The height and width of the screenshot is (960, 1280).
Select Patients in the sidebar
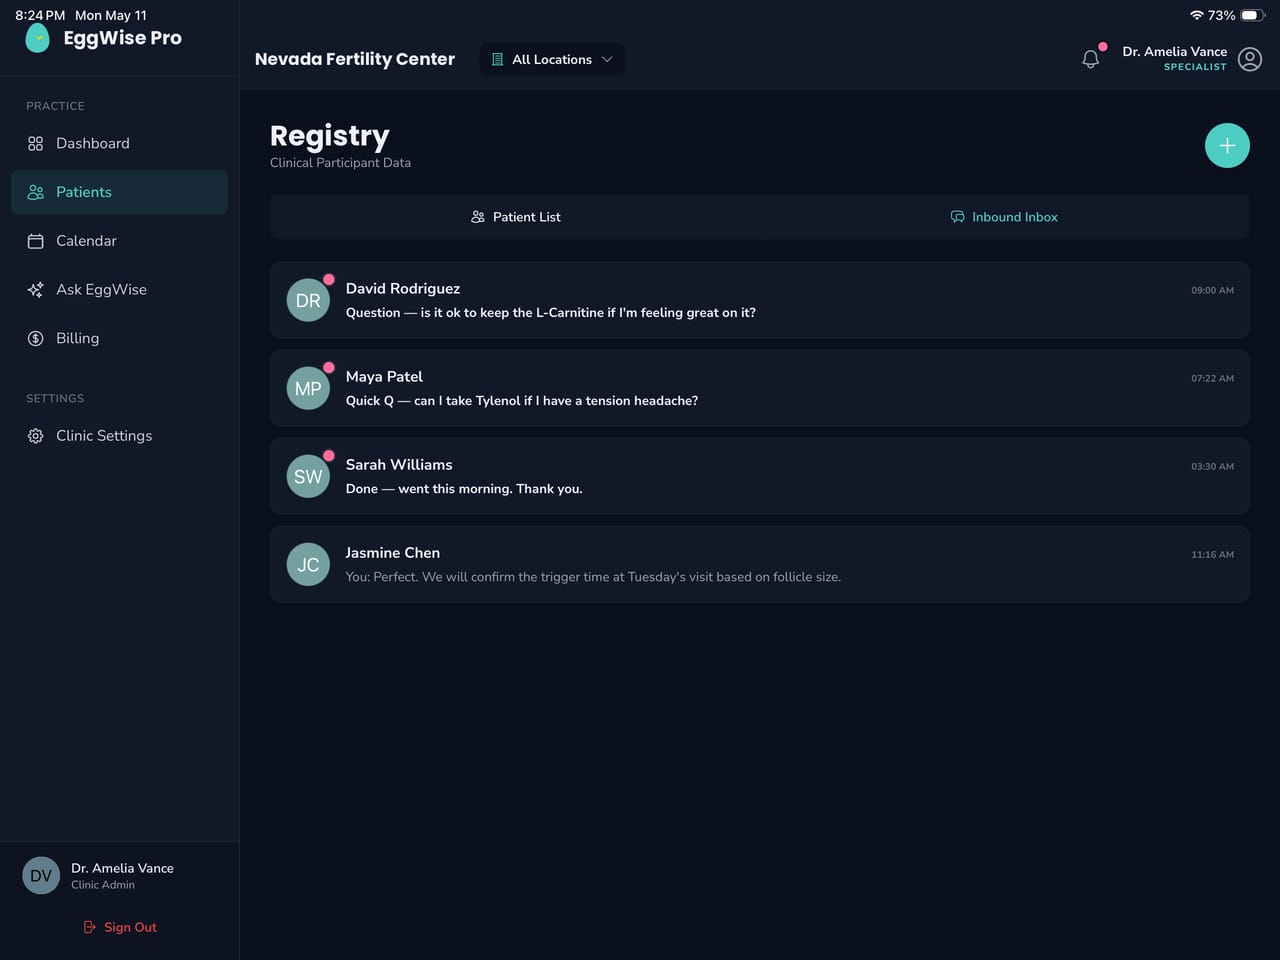tap(119, 192)
